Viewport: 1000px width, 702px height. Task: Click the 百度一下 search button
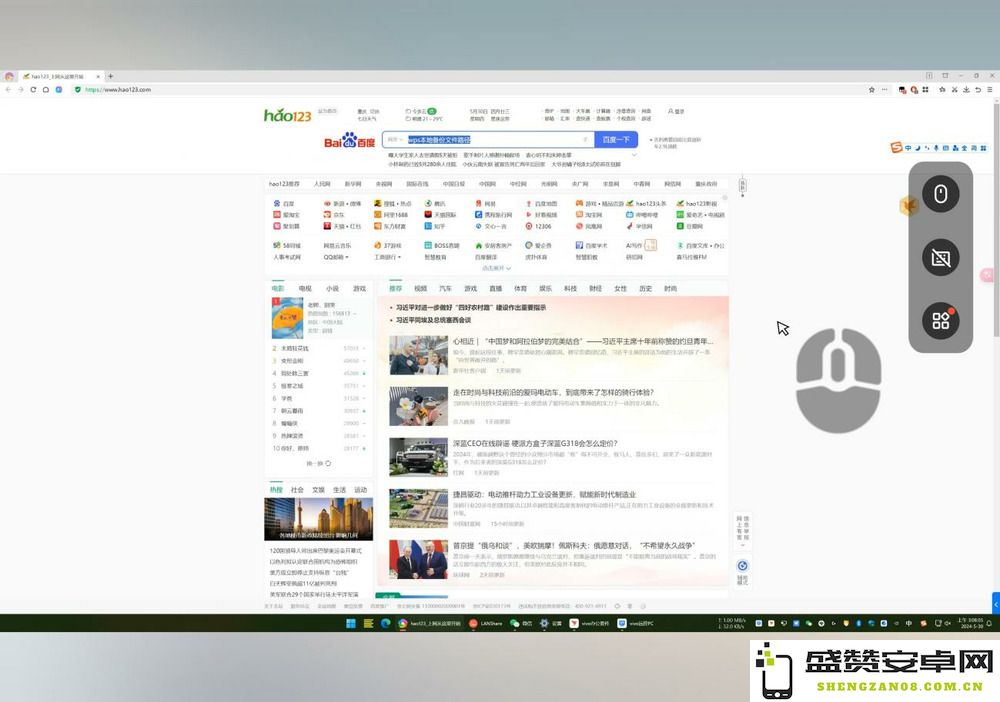point(616,140)
